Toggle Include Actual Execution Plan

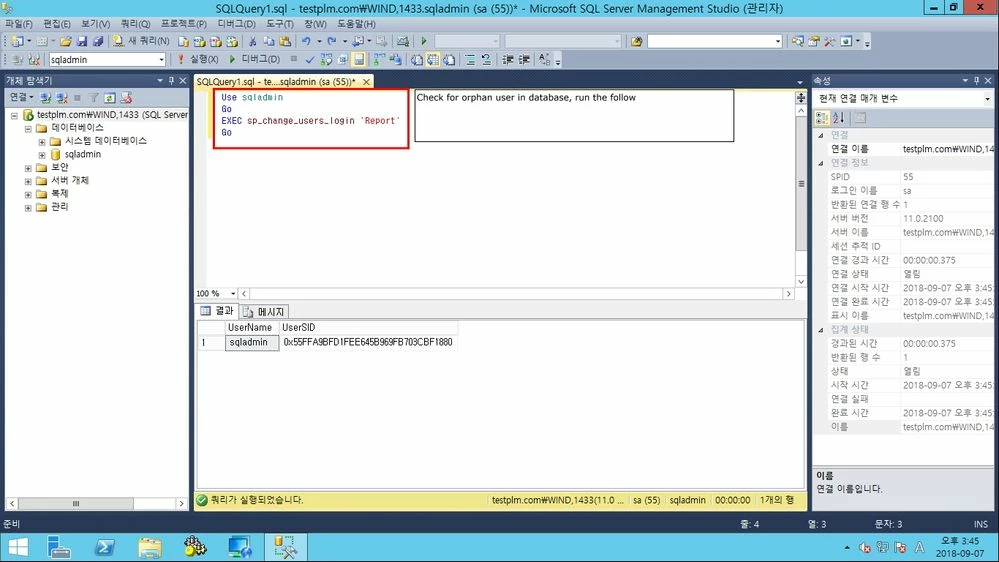tap(379, 60)
